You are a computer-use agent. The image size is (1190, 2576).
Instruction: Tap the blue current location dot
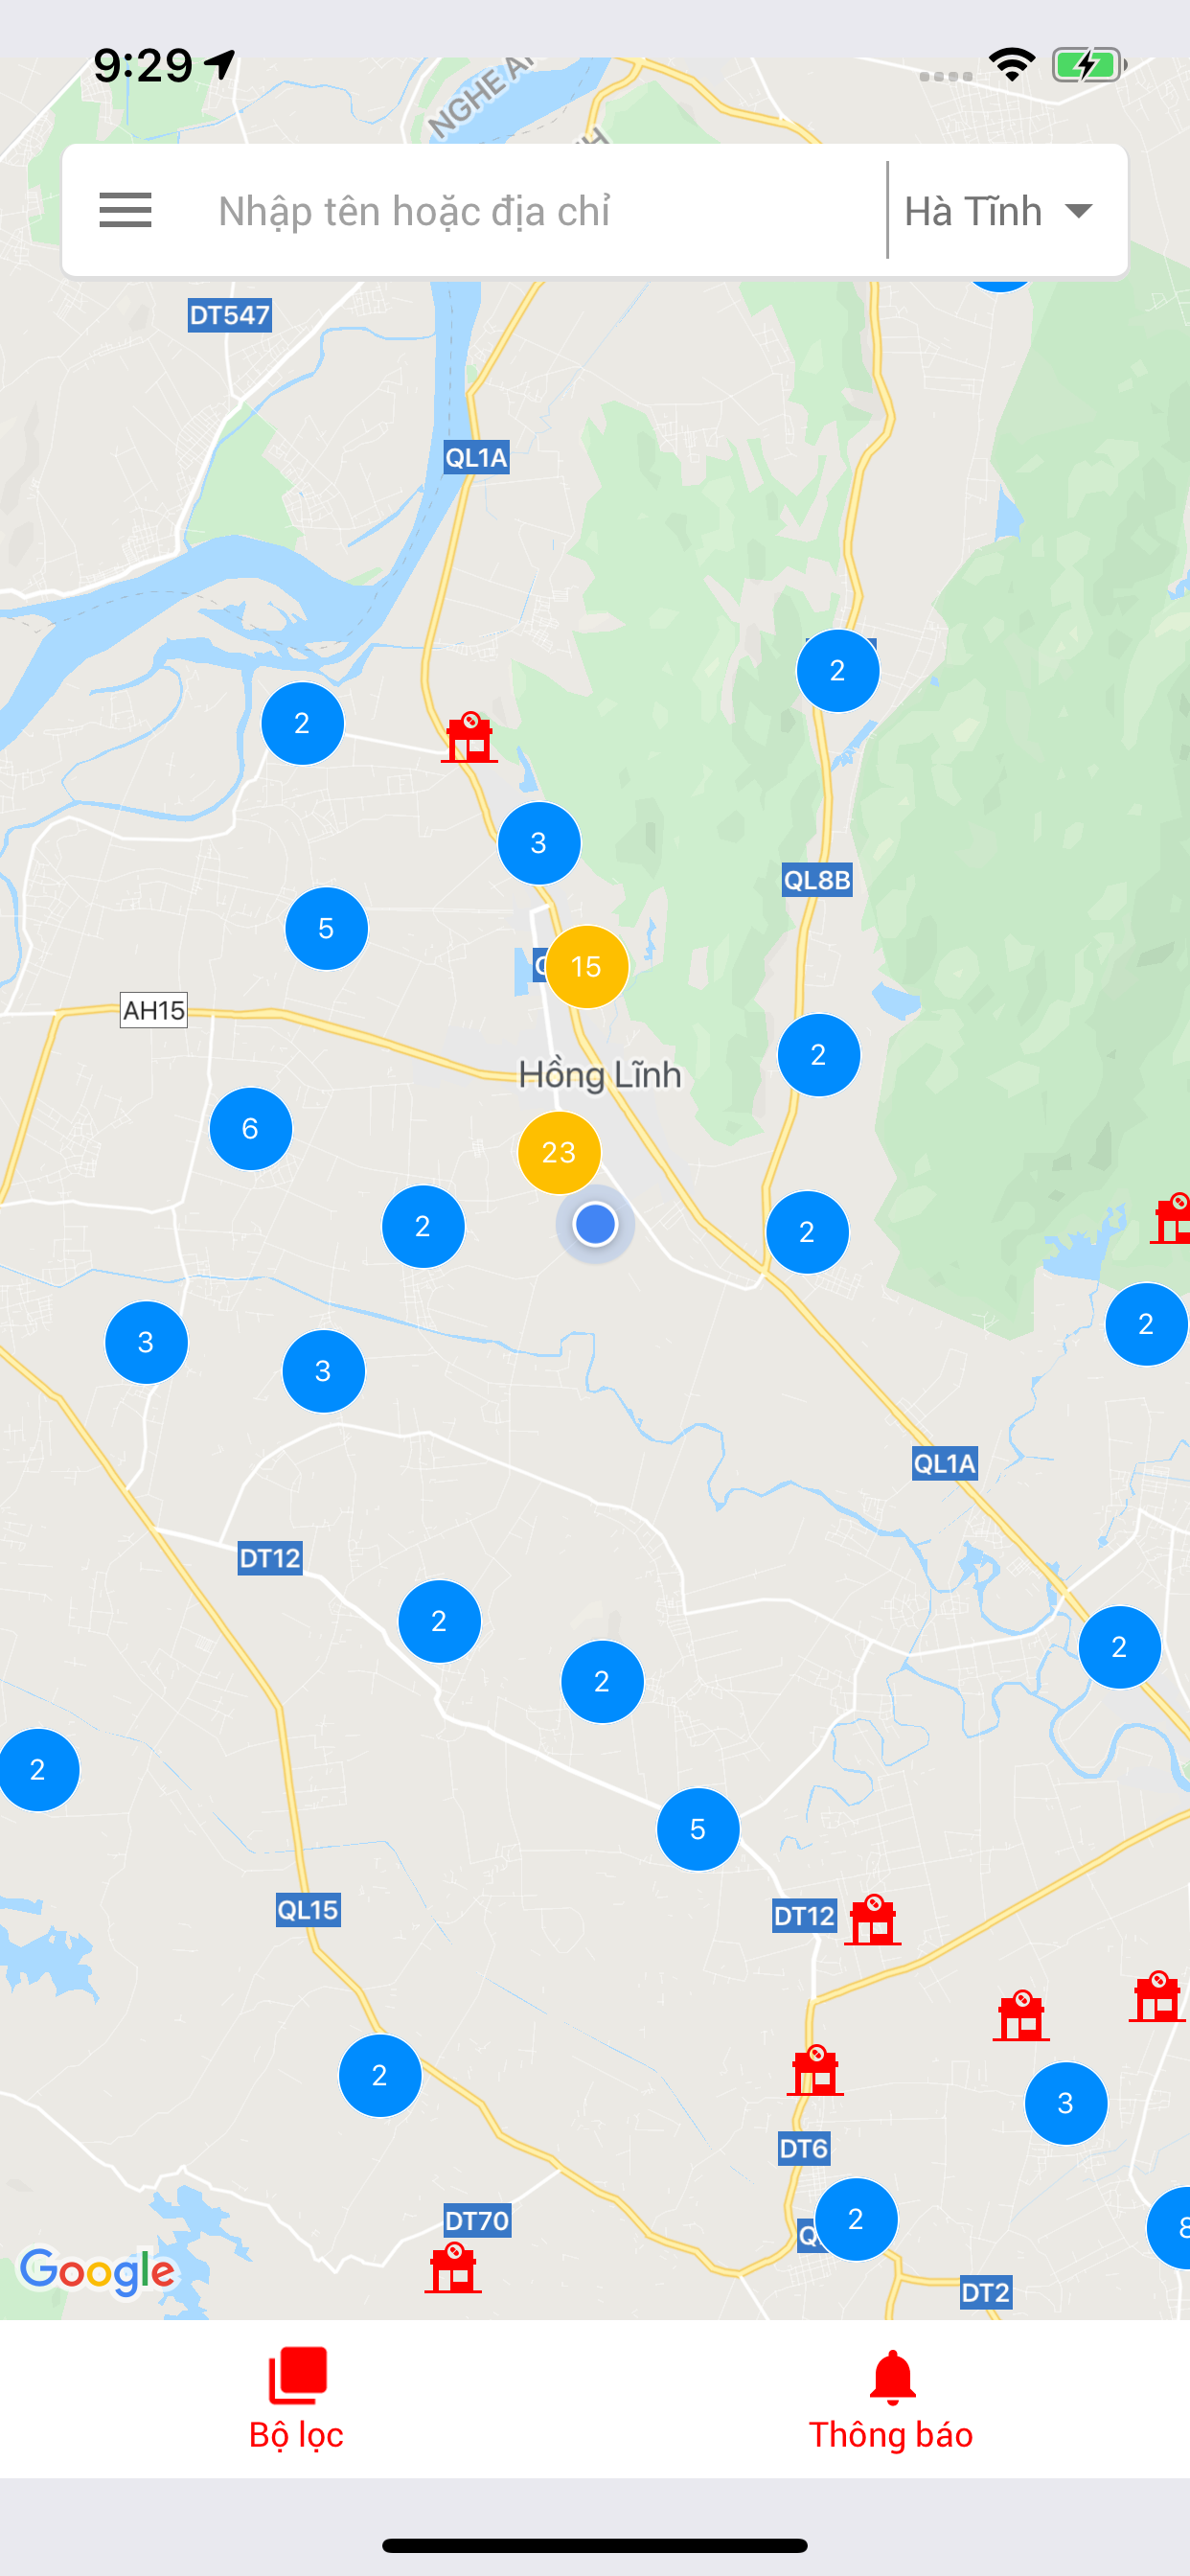[595, 1224]
